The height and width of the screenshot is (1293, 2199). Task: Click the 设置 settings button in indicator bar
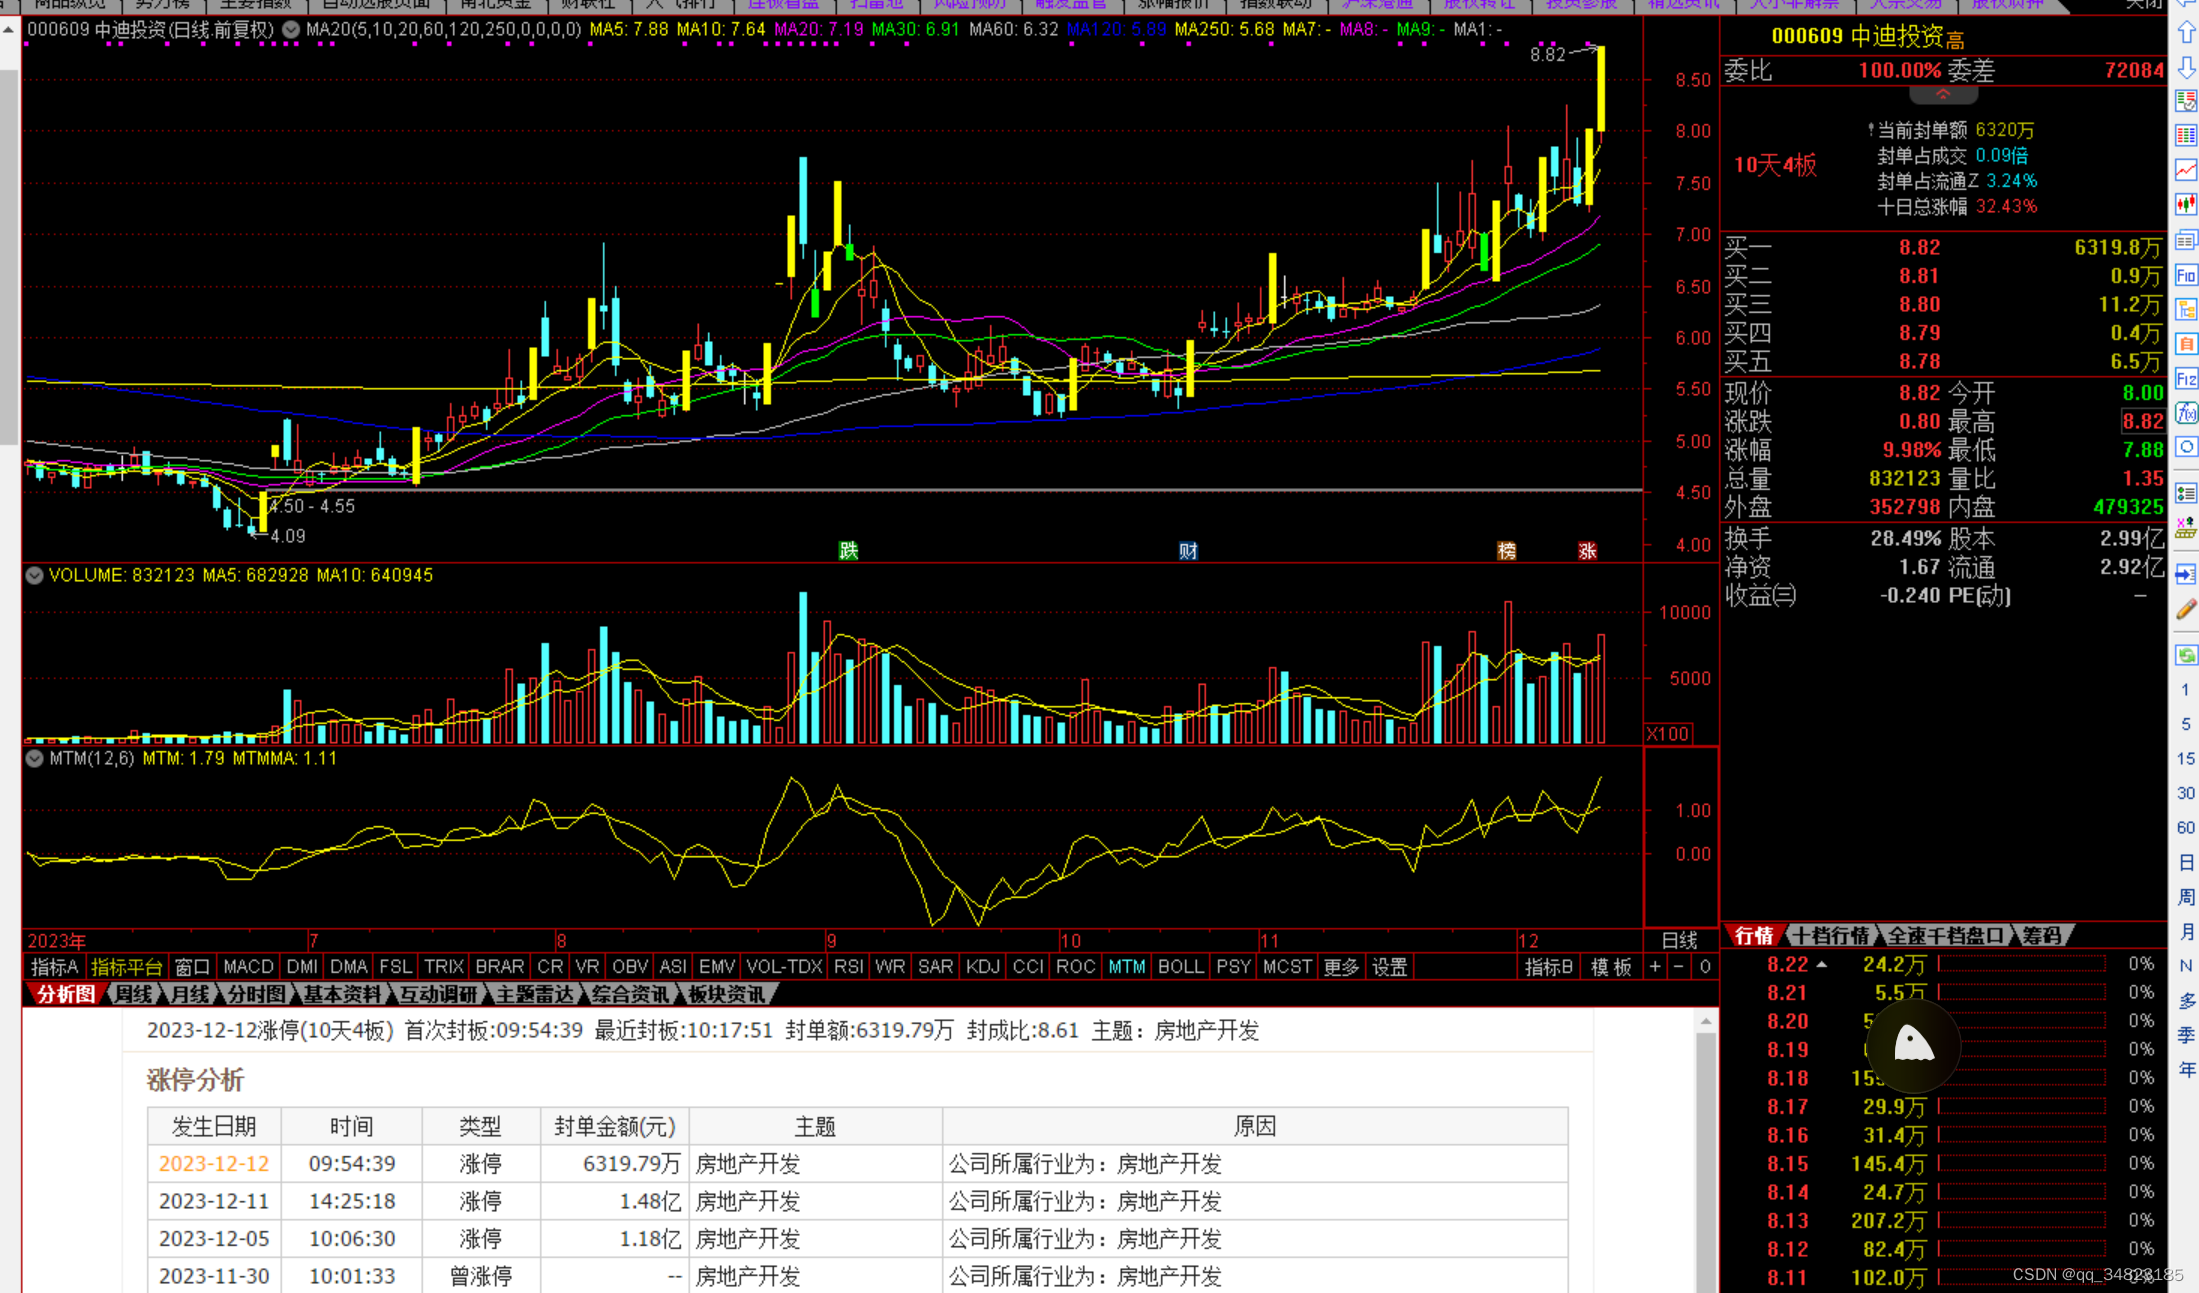point(1389,967)
